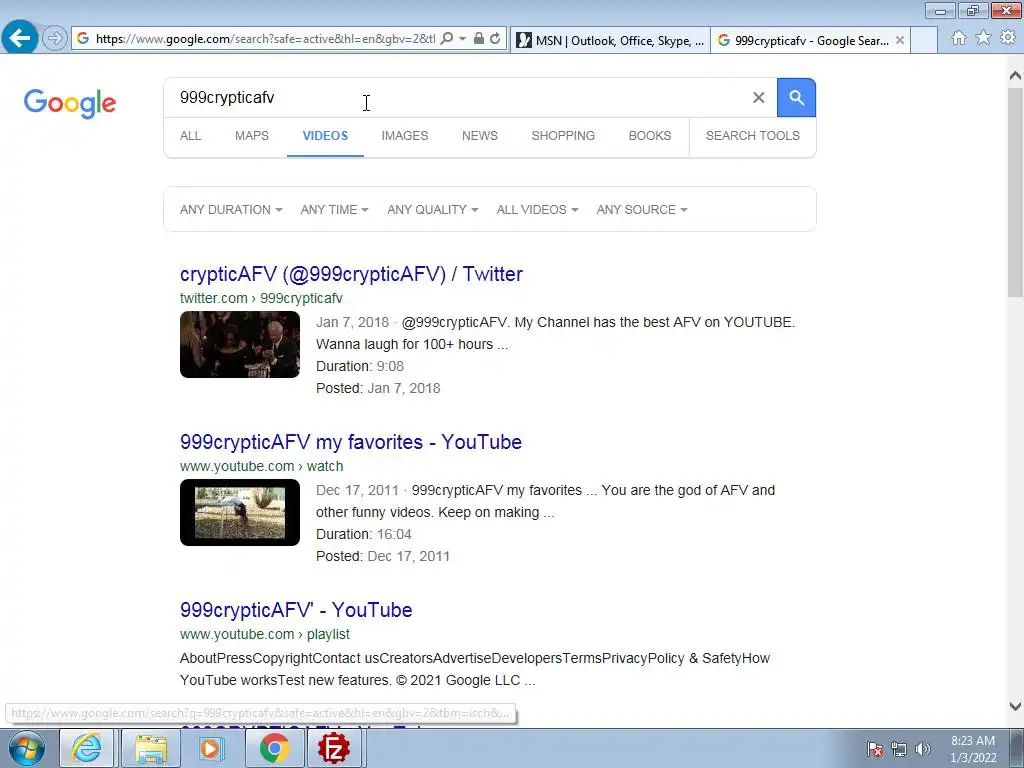Click the security lock icon in address bar

[x=479, y=39]
